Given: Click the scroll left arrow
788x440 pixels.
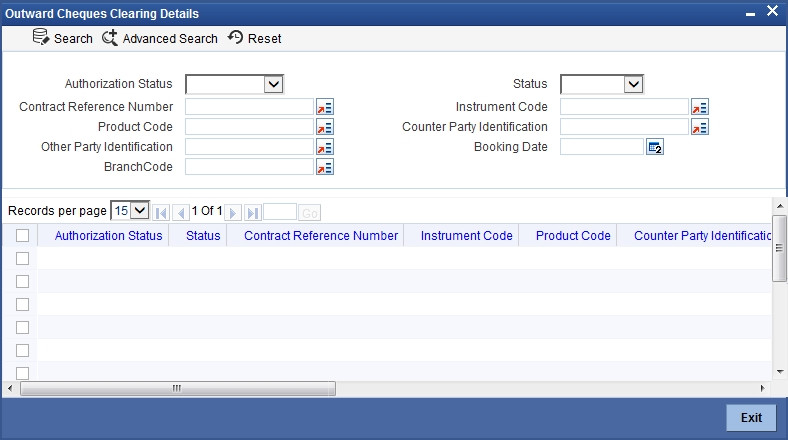Looking at the screenshot, I should 10,388.
